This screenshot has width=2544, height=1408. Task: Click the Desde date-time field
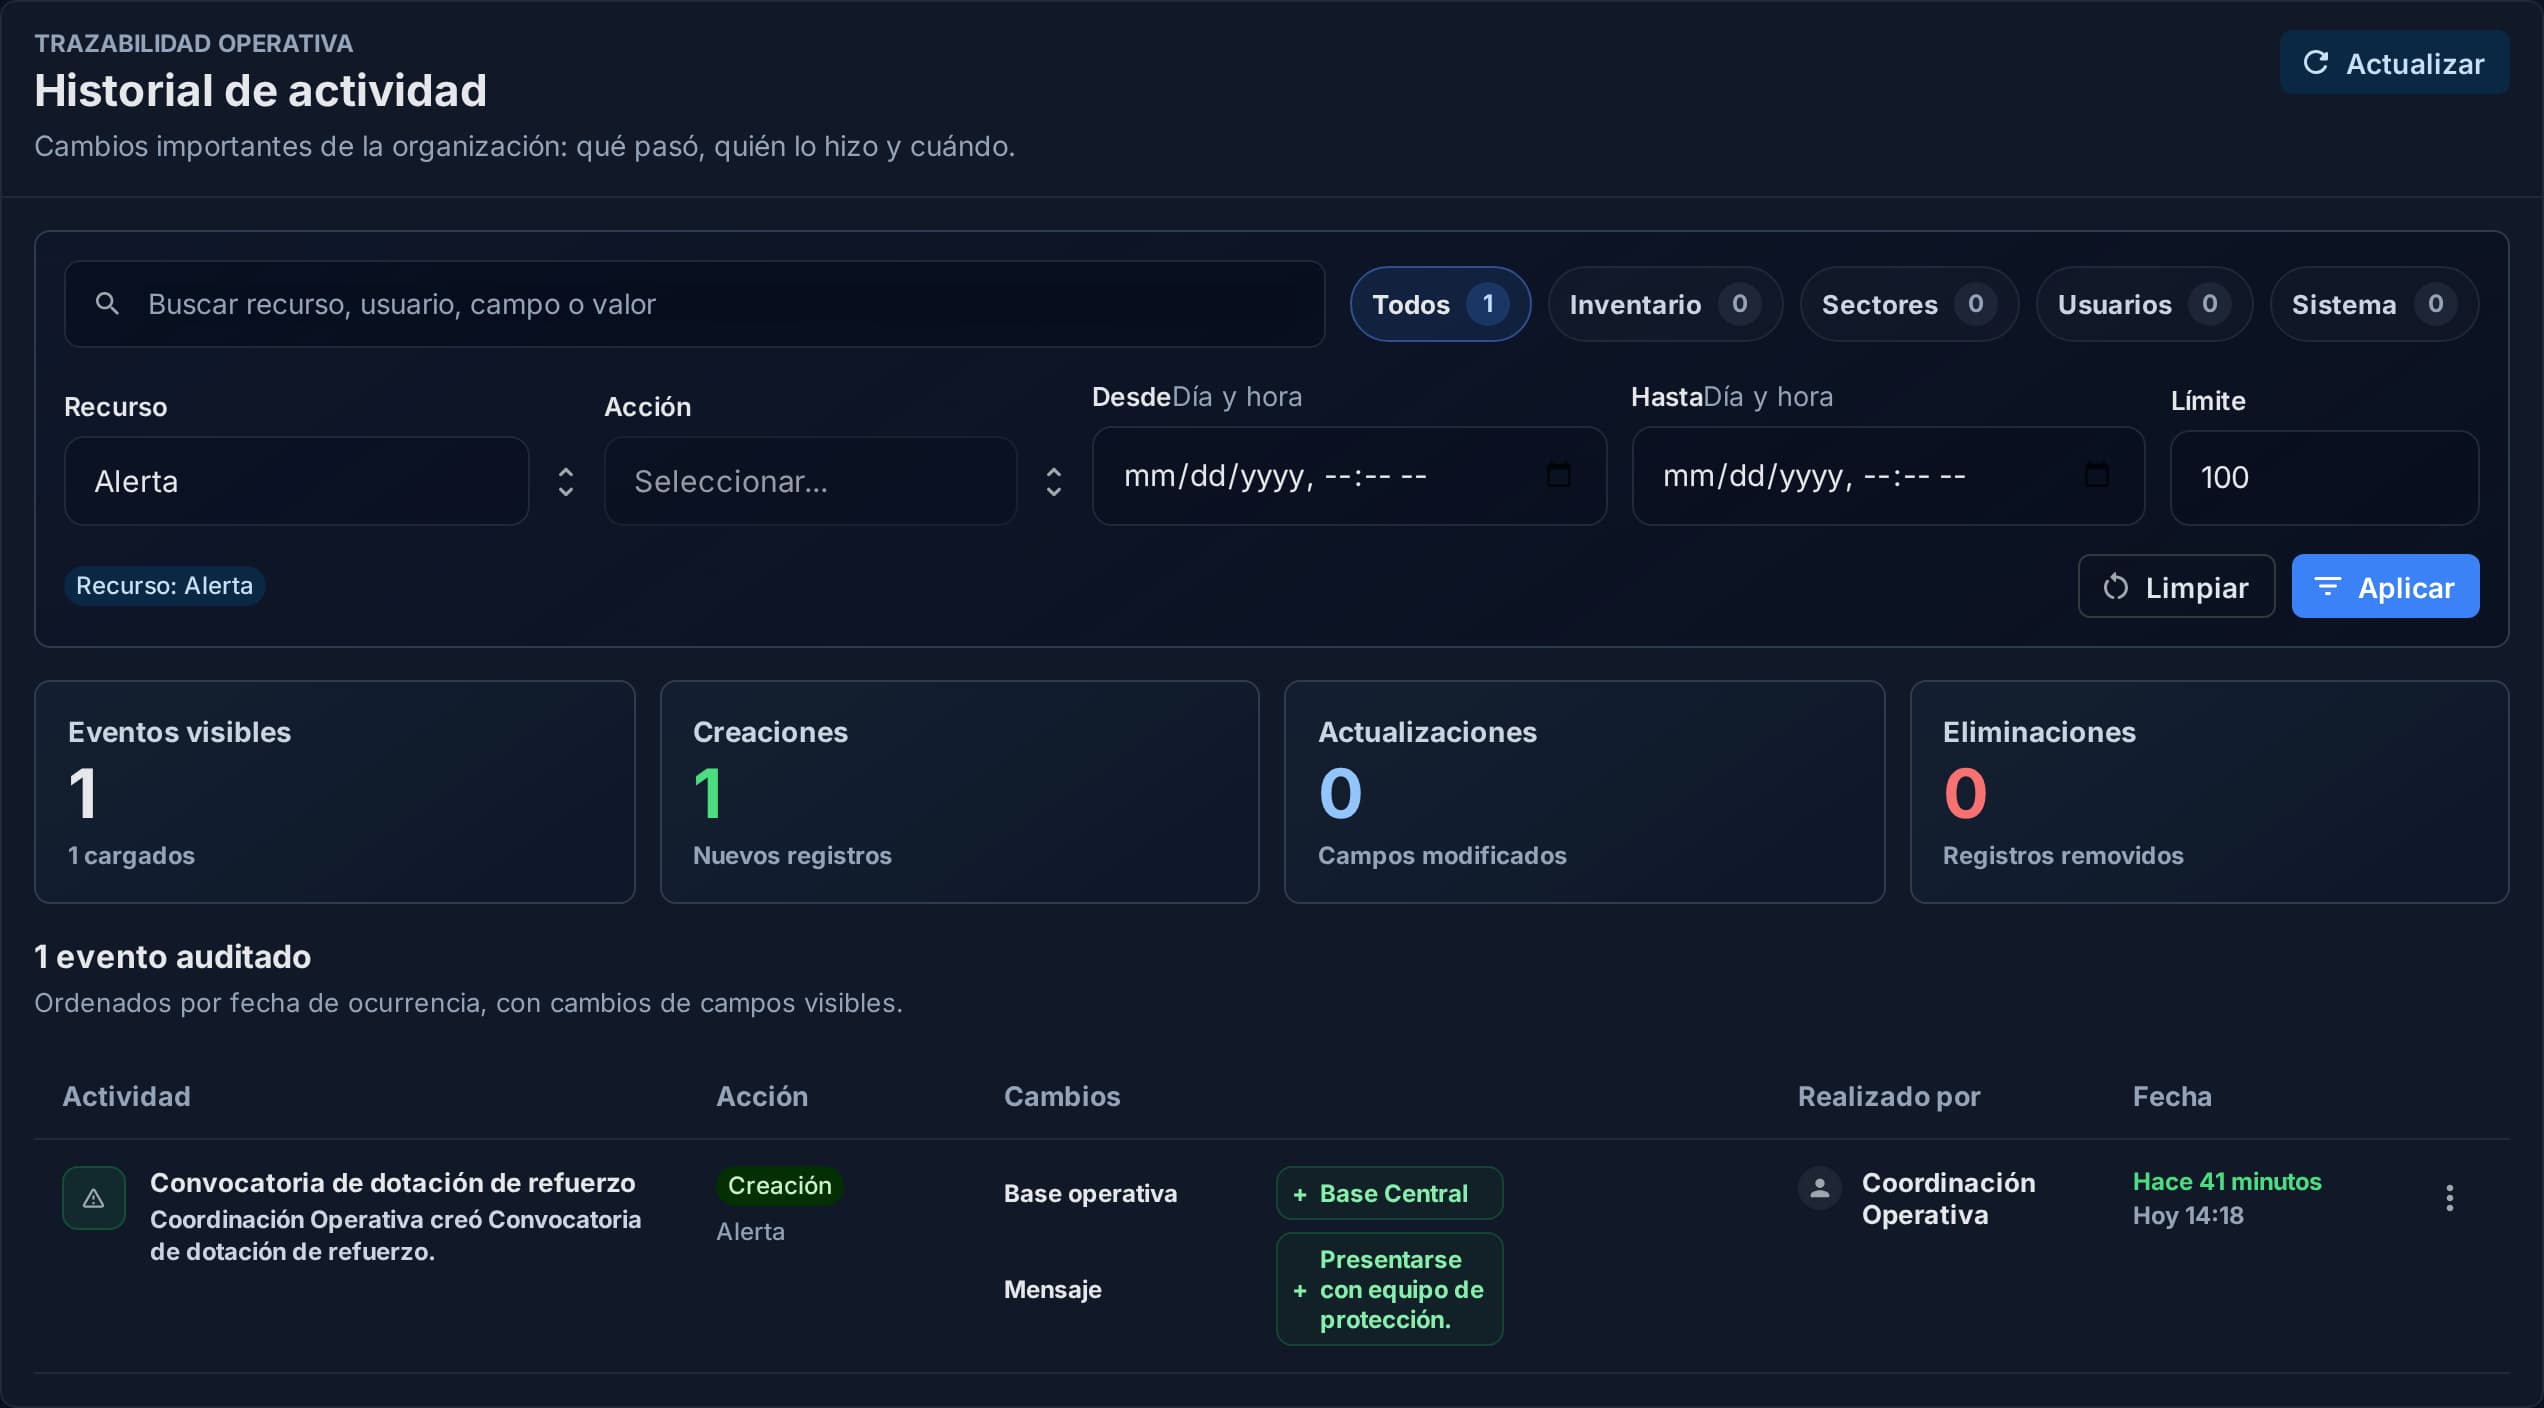(x=1349, y=476)
